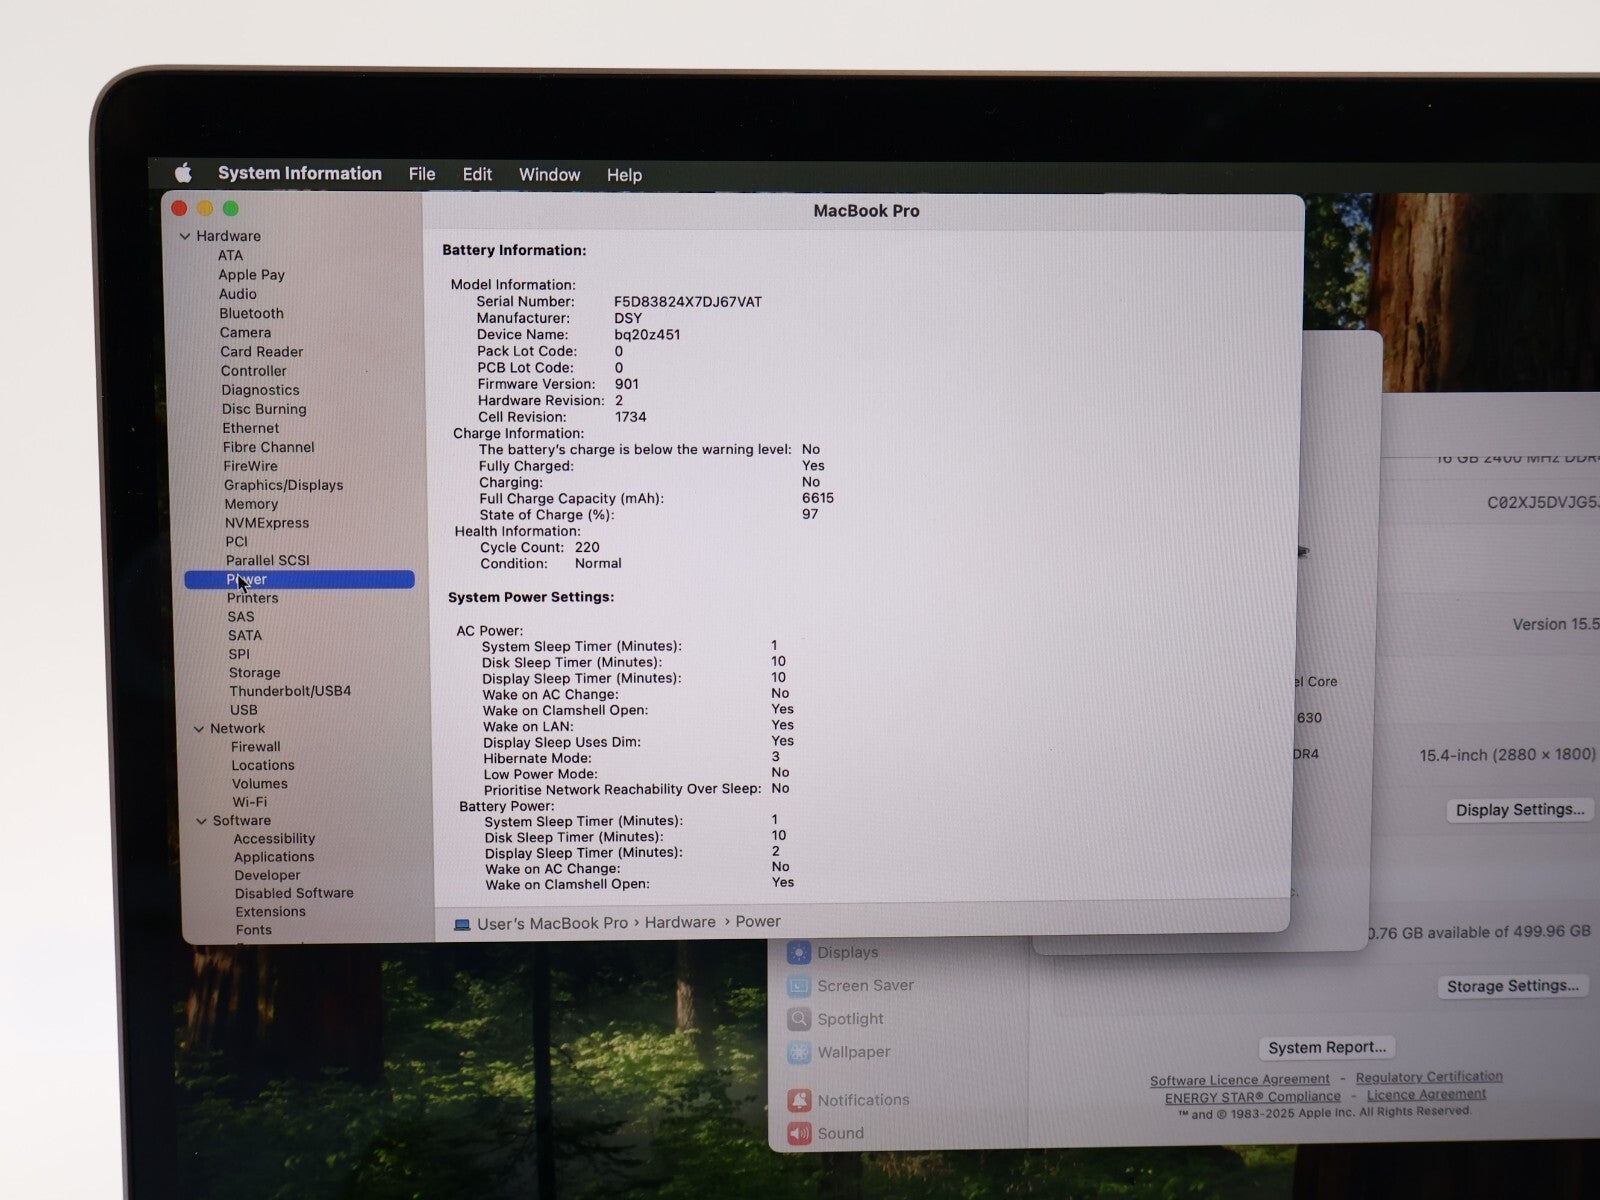The height and width of the screenshot is (1200, 1600).
Task: Select Fibre Channel in the sidebar
Action: [268, 447]
